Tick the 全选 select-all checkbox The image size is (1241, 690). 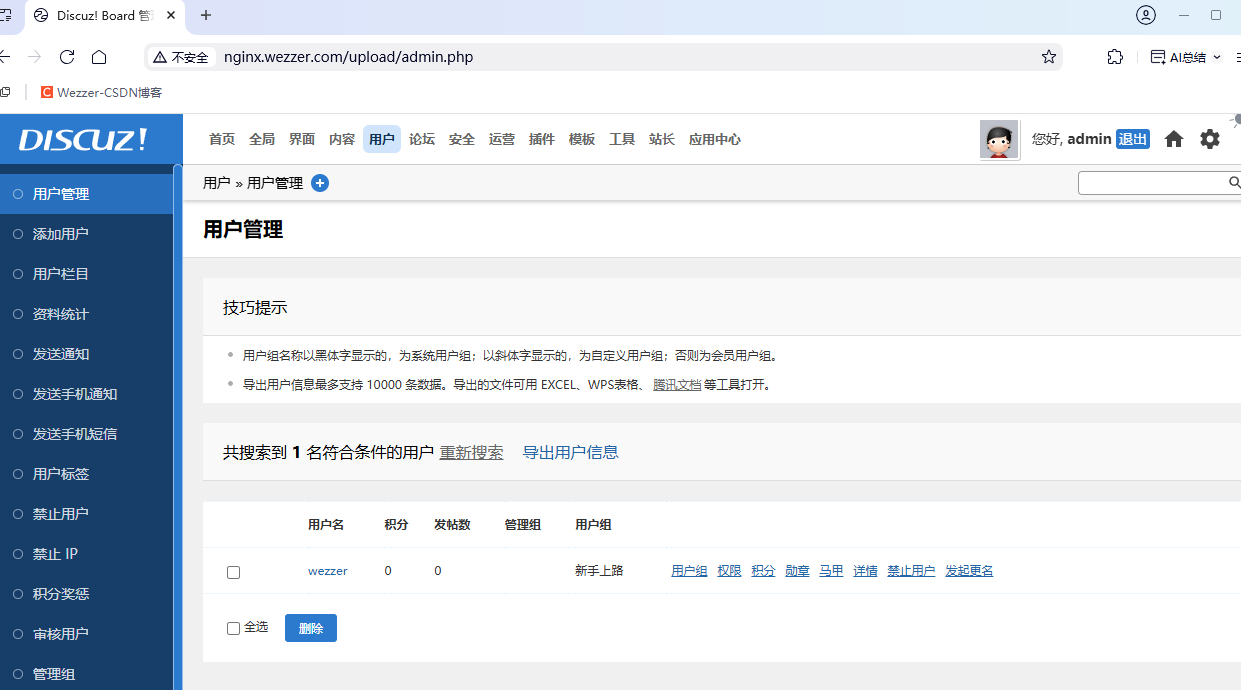(x=233, y=628)
